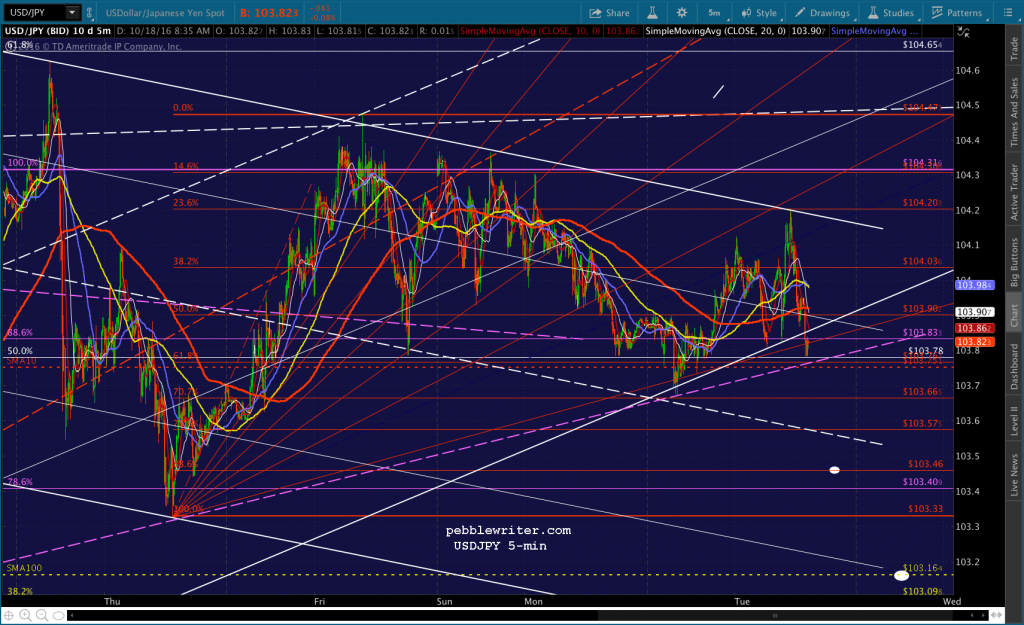Click the 38.2% red Fibonacci label
This screenshot has width=1024, height=625.
[185, 261]
